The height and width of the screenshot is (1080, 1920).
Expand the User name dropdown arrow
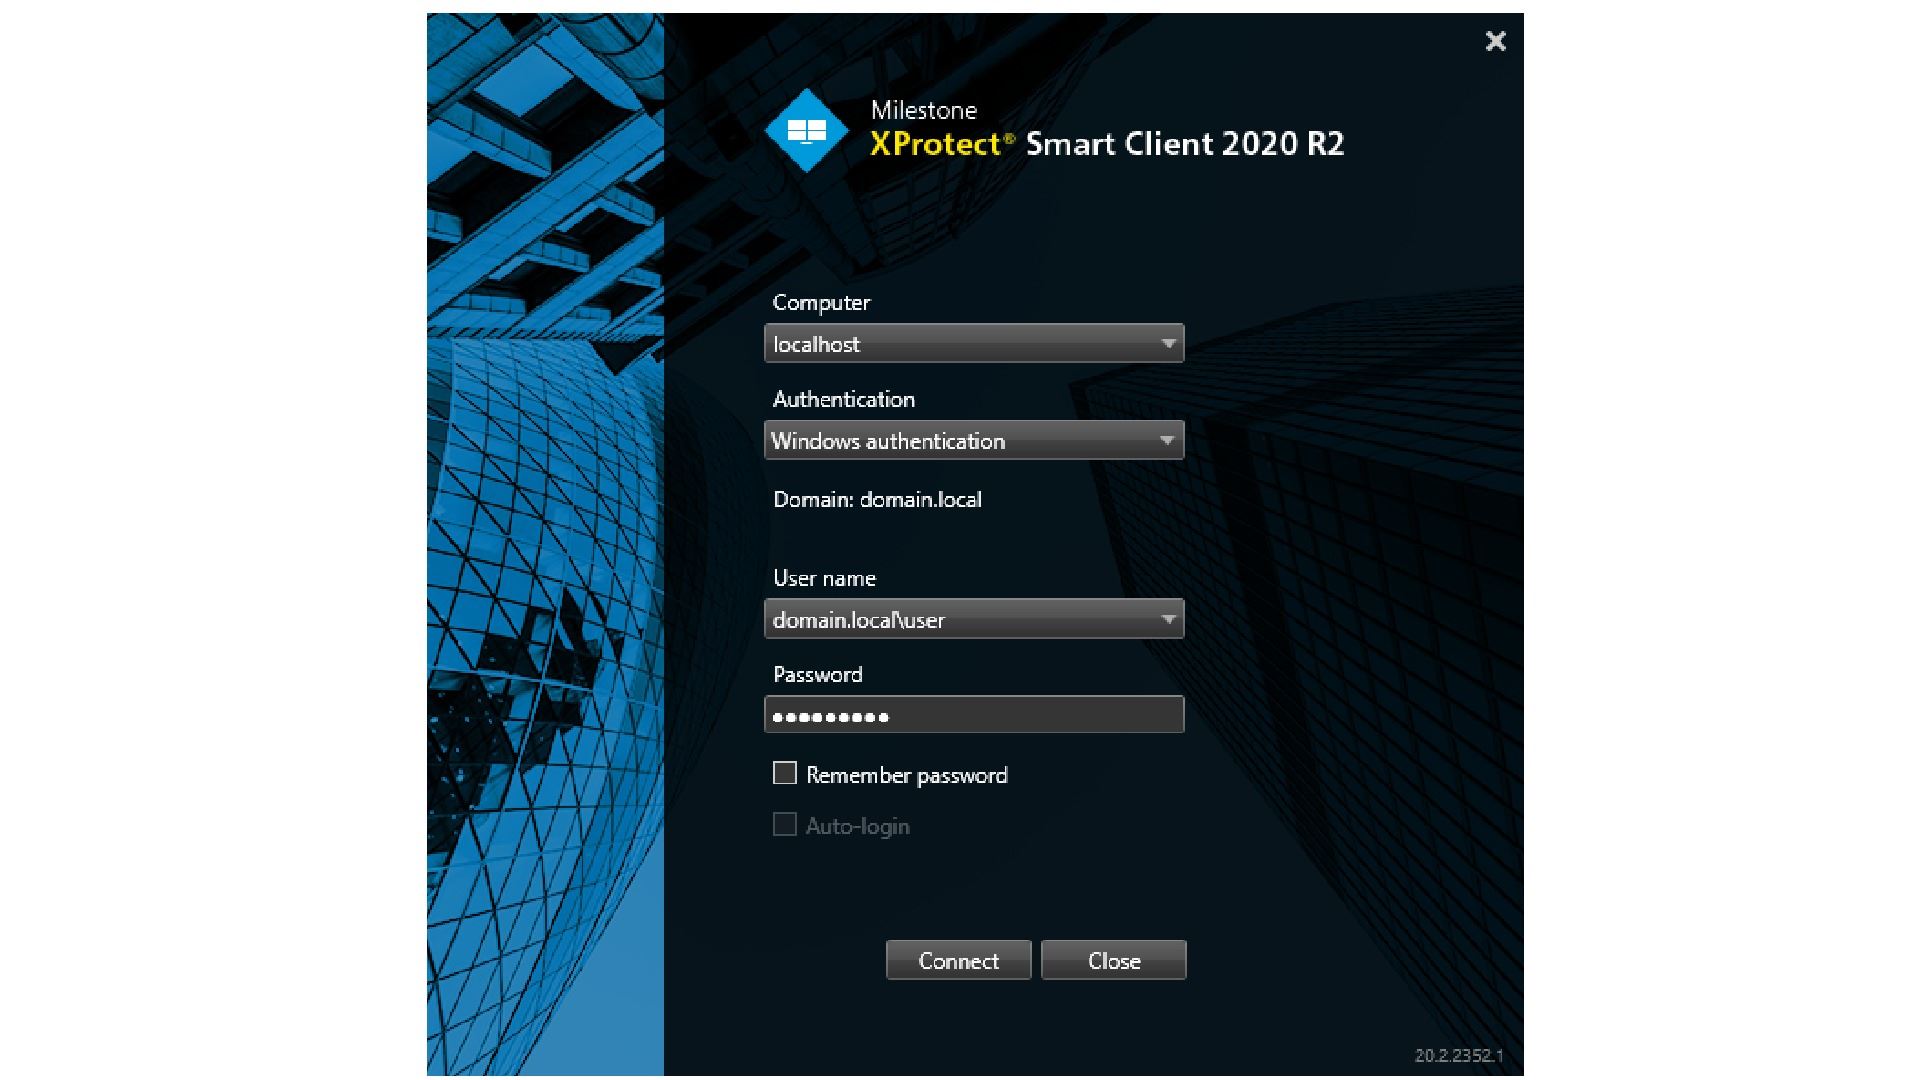(x=1167, y=619)
